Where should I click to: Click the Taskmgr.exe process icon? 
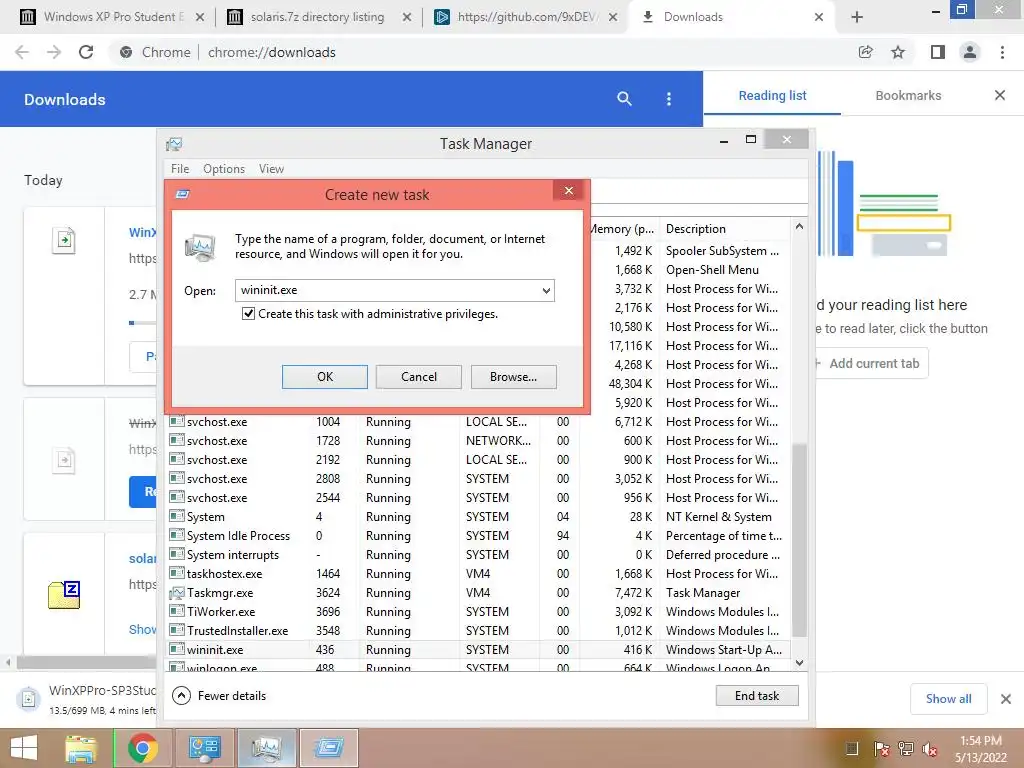coord(176,593)
